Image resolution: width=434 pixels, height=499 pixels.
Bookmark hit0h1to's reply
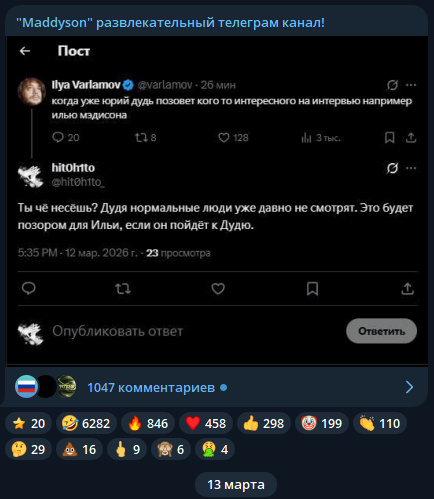[x=312, y=289]
